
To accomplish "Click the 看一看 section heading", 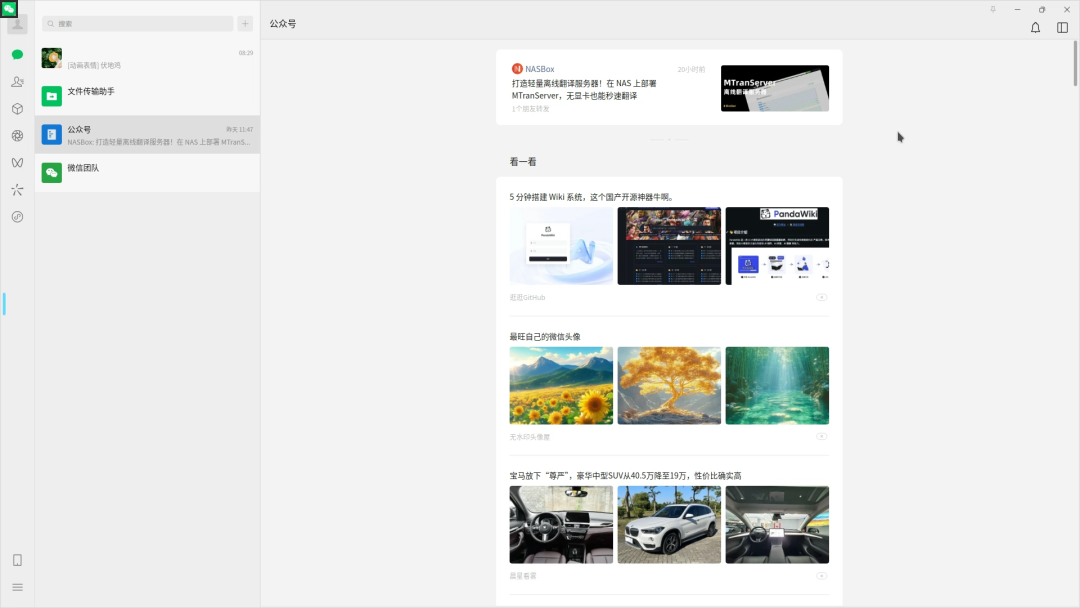I will [x=523, y=162].
